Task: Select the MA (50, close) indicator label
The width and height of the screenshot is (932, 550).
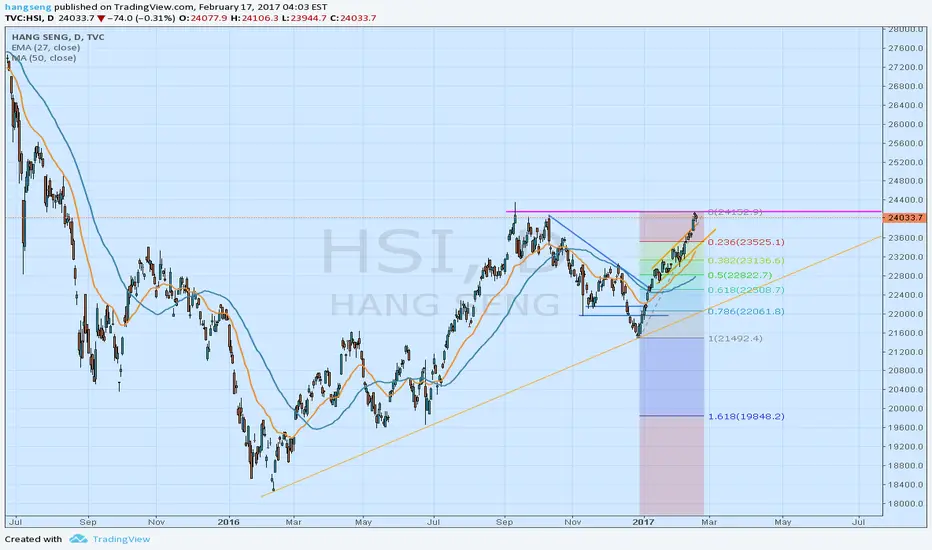Action: [x=45, y=58]
